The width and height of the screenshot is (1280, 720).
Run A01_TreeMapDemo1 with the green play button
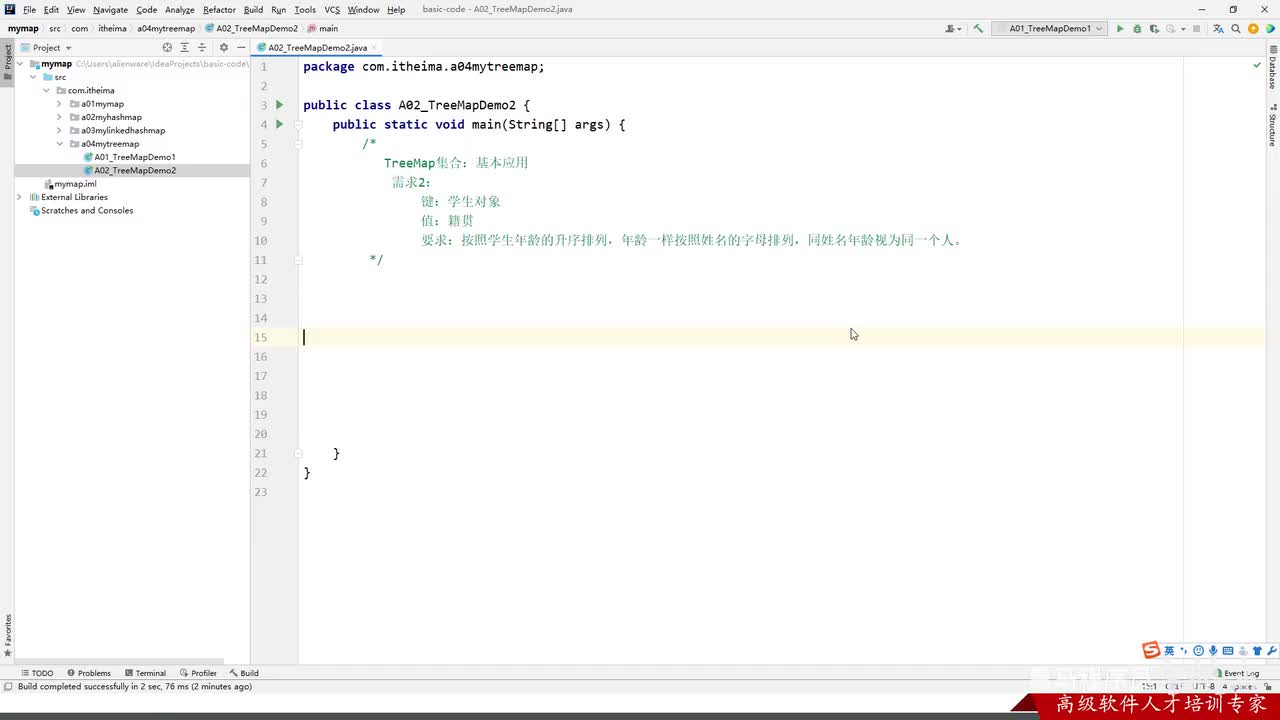(1120, 29)
